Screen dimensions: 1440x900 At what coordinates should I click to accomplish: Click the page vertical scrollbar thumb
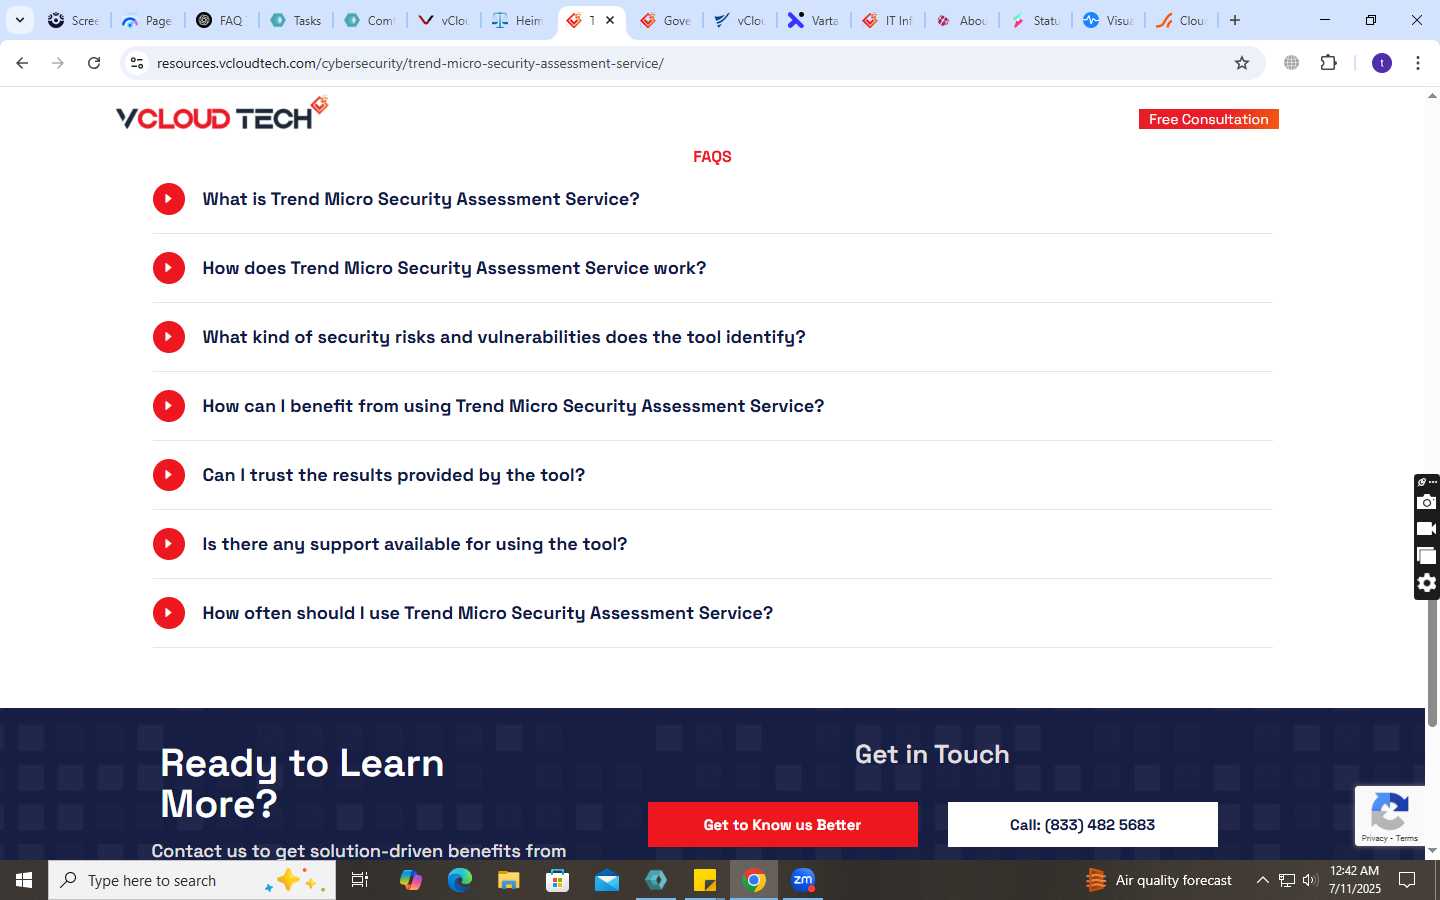(1432, 663)
